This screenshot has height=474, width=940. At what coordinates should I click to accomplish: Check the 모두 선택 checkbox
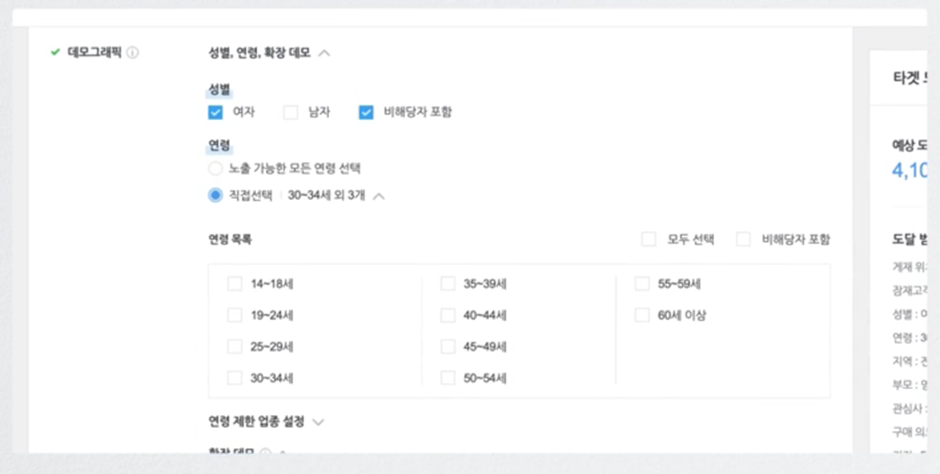[x=649, y=239]
